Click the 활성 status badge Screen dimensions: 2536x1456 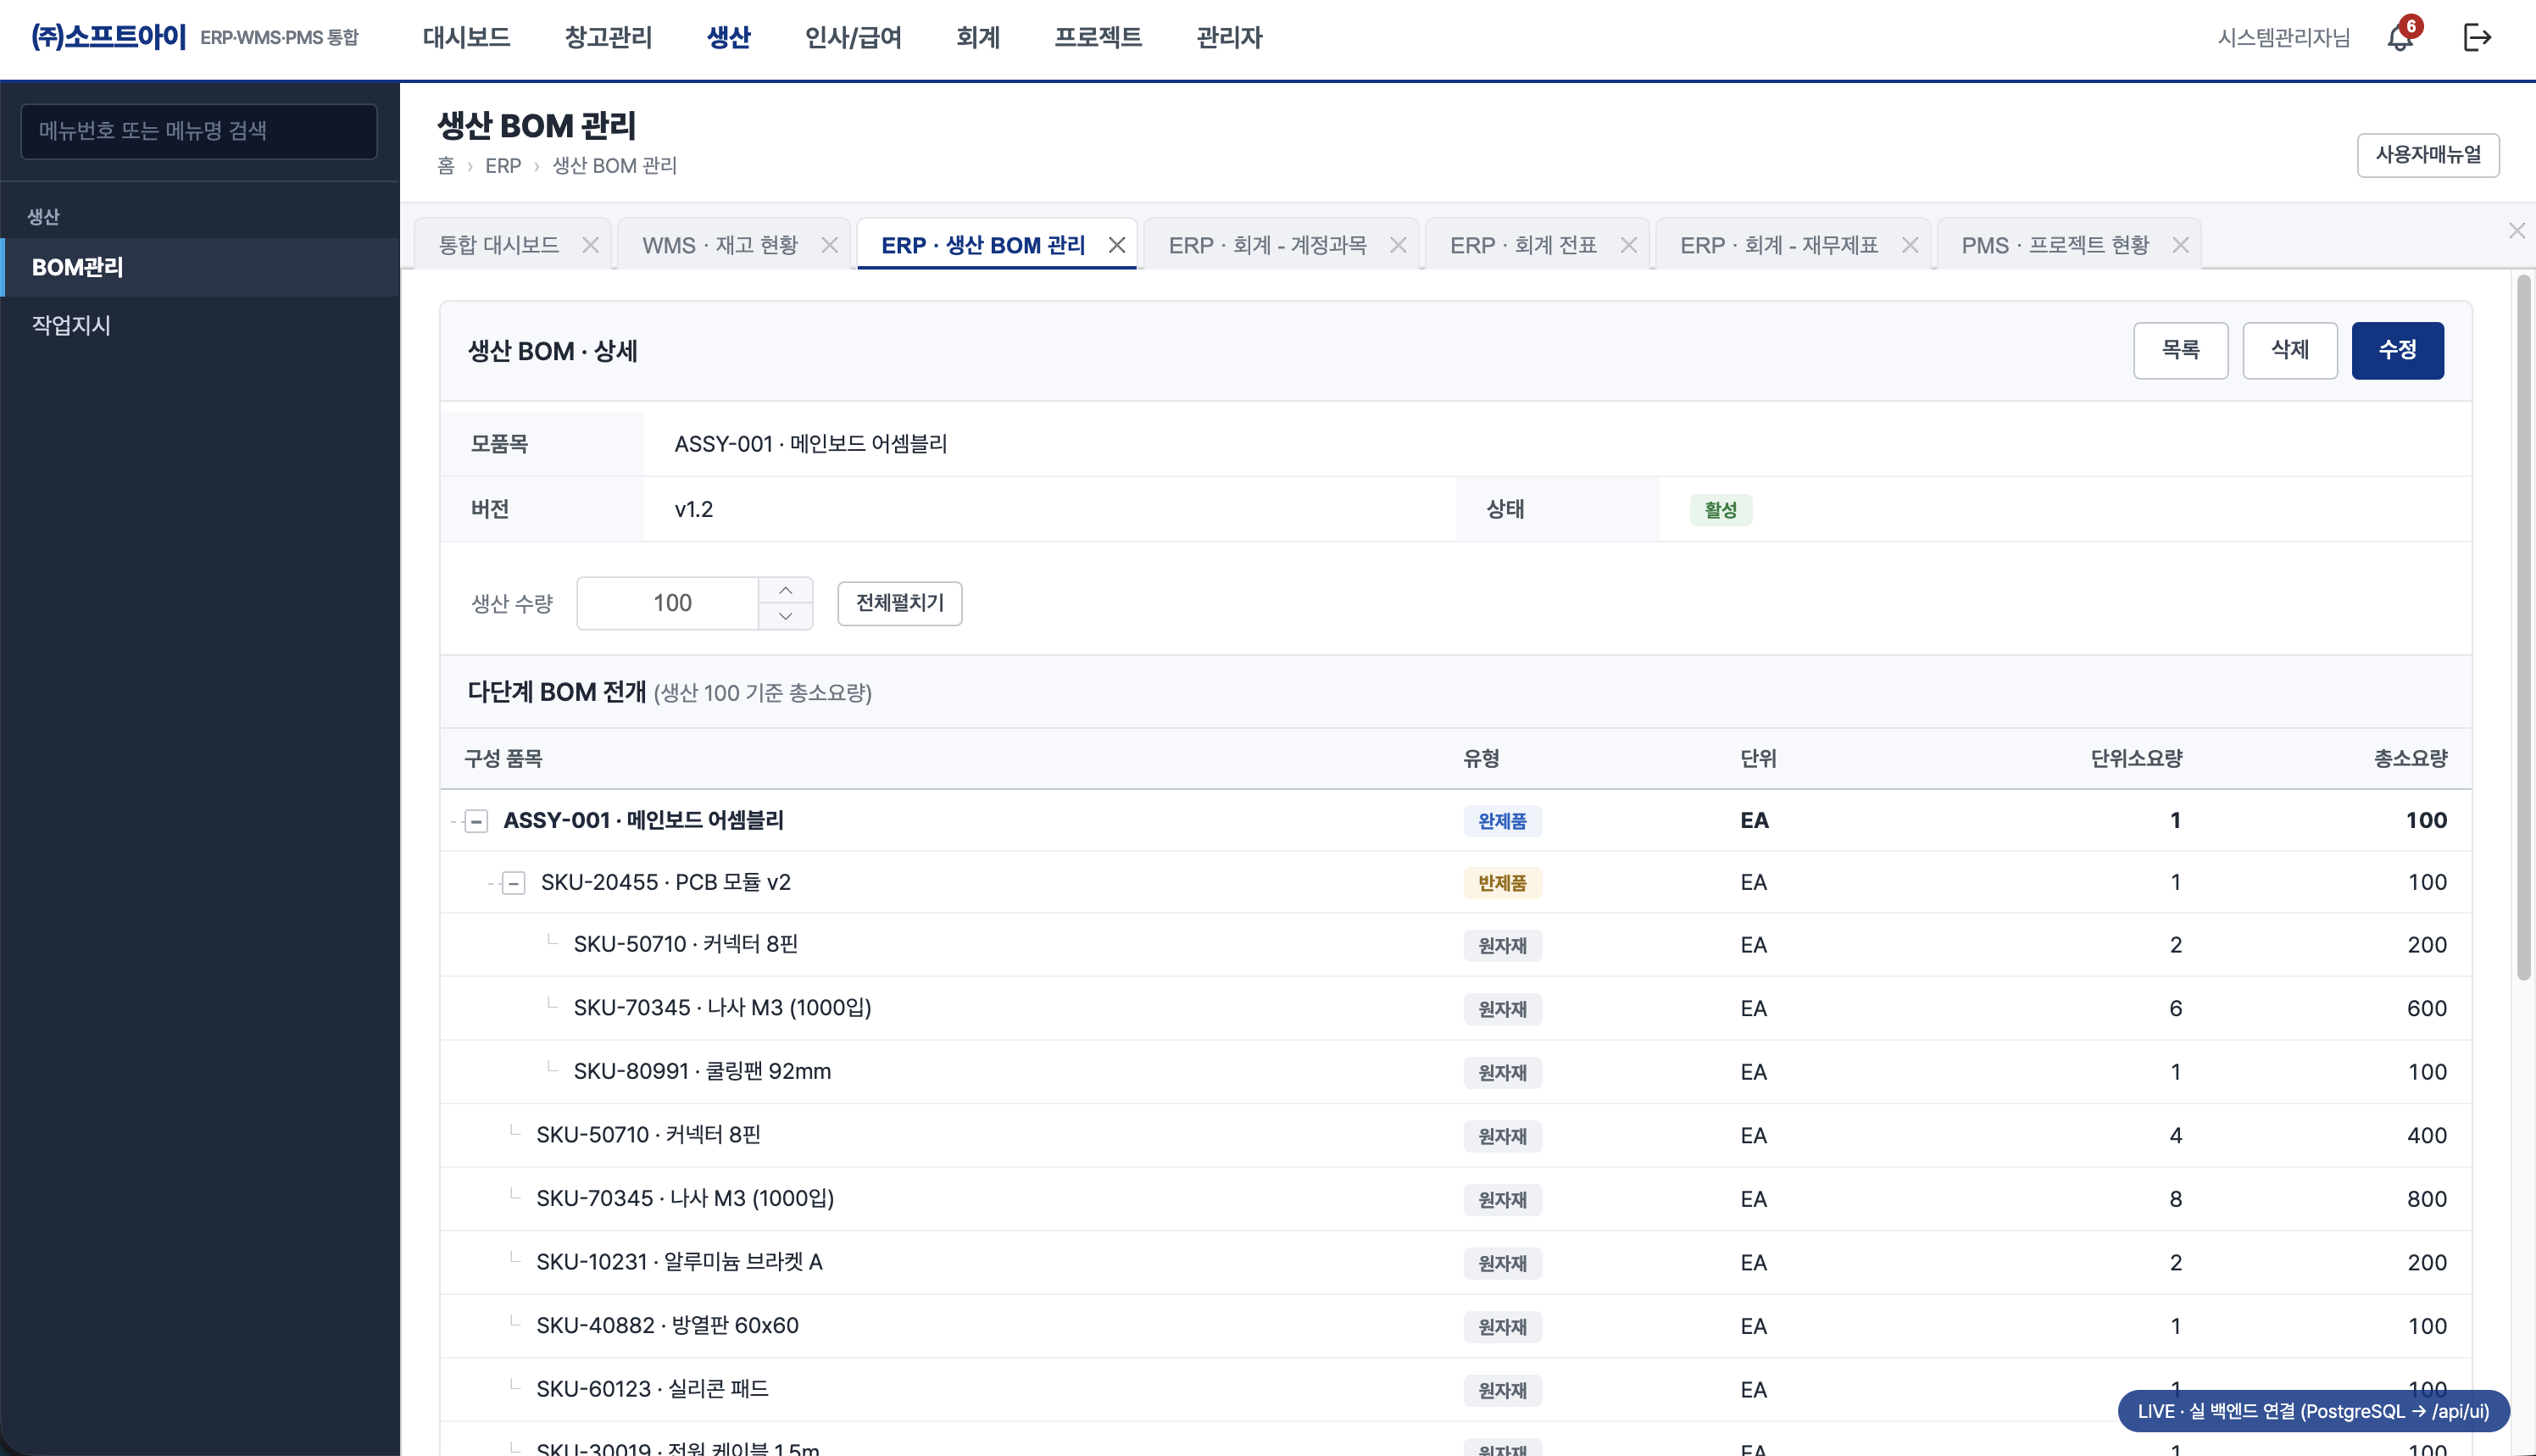tap(1720, 510)
